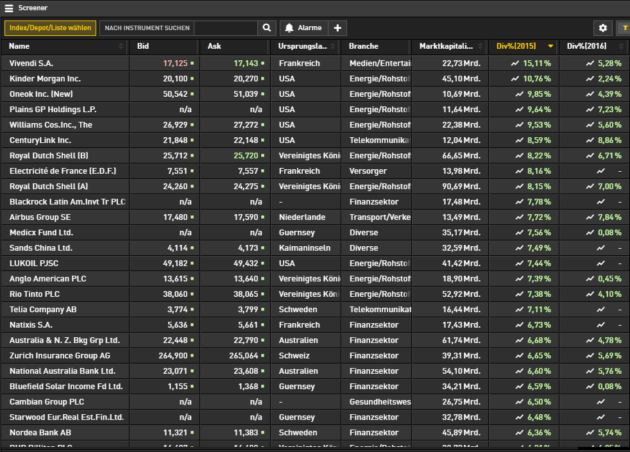Screen dimensions: 630x452
Task: Click chart icon next to Anglo American 0,45%
Action: pyautogui.click(x=589, y=279)
